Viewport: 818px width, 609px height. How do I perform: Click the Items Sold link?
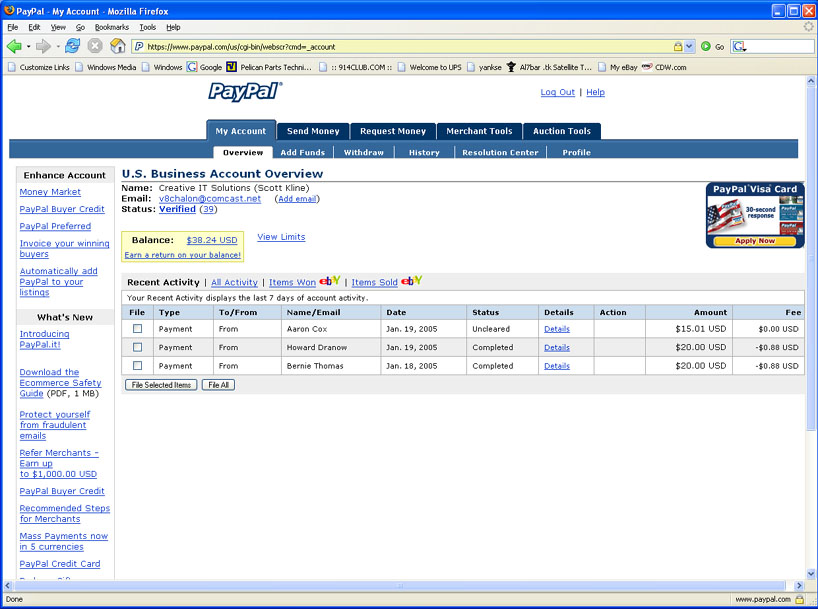click(x=375, y=282)
